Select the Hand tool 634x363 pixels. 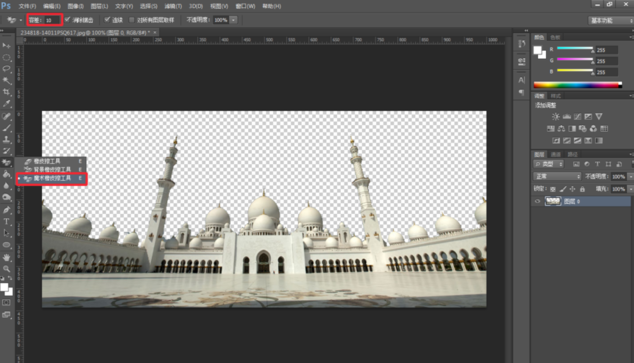click(6, 257)
